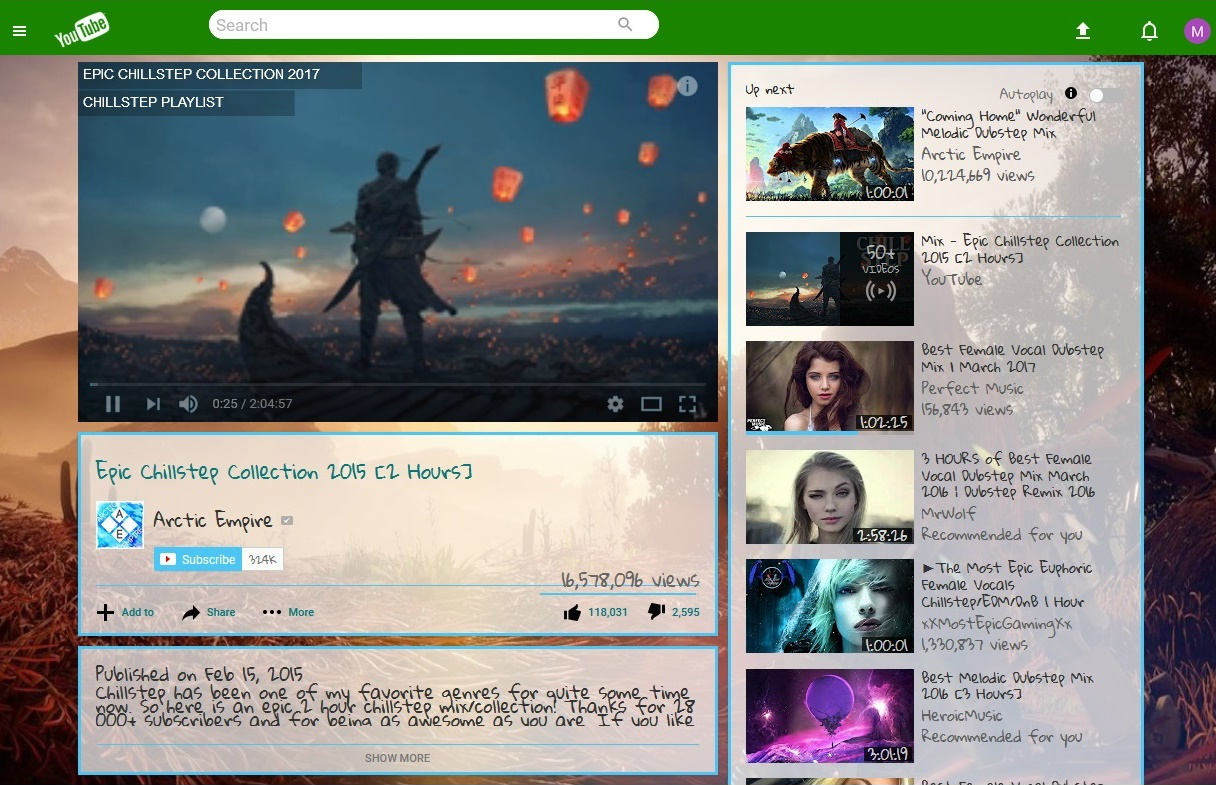Switch to theater mode
This screenshot has height=785, width=1216.
tap(651, 404)
